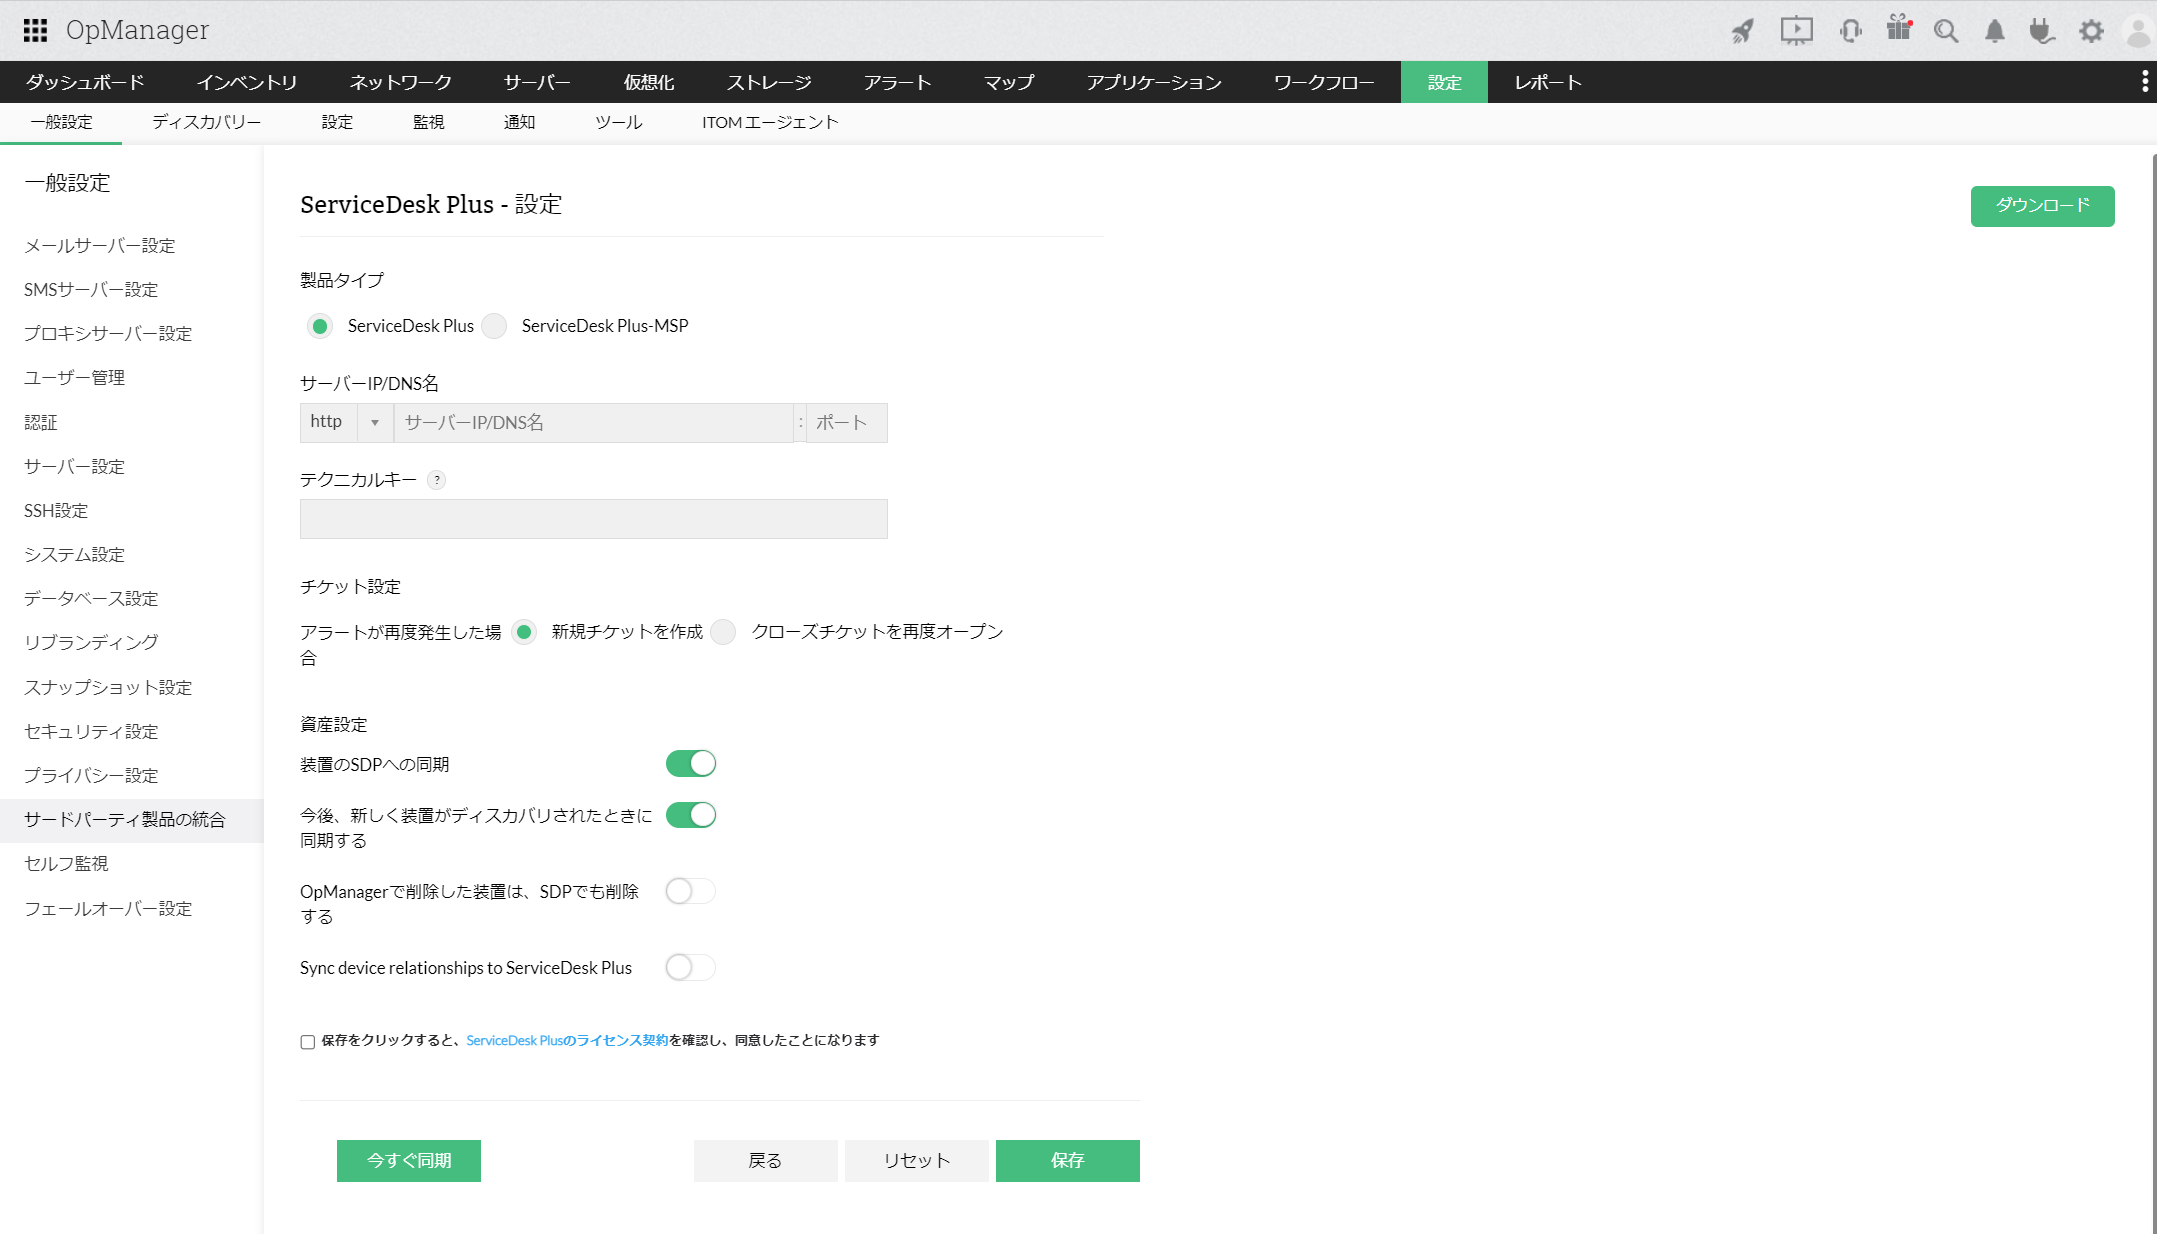The width and height of the screenshot is (2157, 1234).
Task: Open the user profile avatar menu
Action: 2137,31
